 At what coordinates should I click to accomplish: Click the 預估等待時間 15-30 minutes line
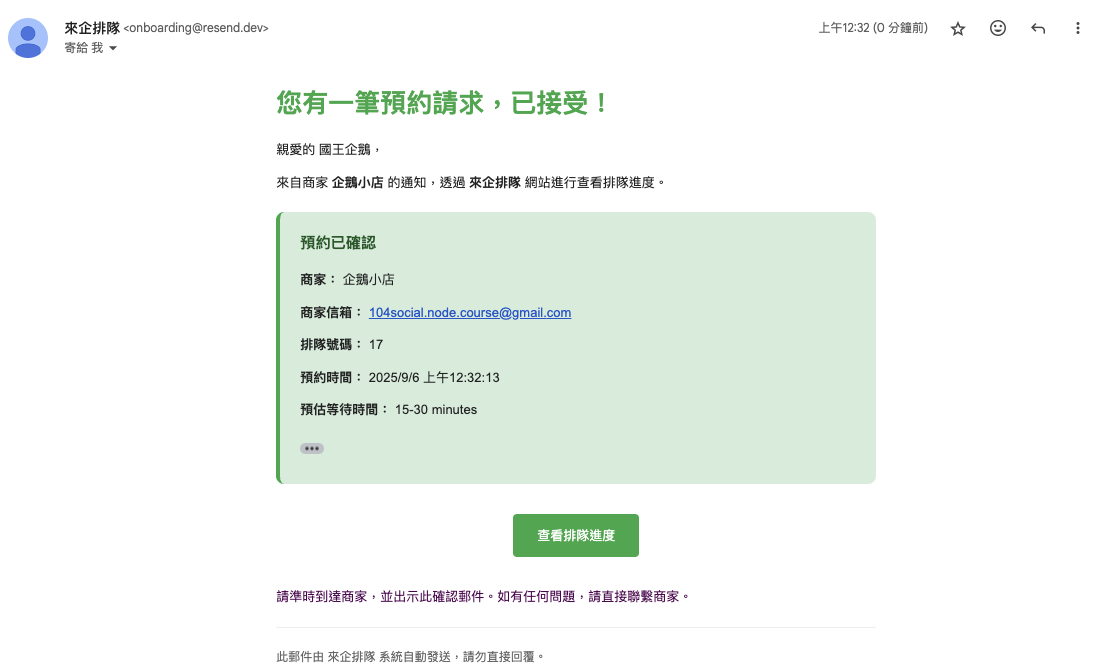389,410
